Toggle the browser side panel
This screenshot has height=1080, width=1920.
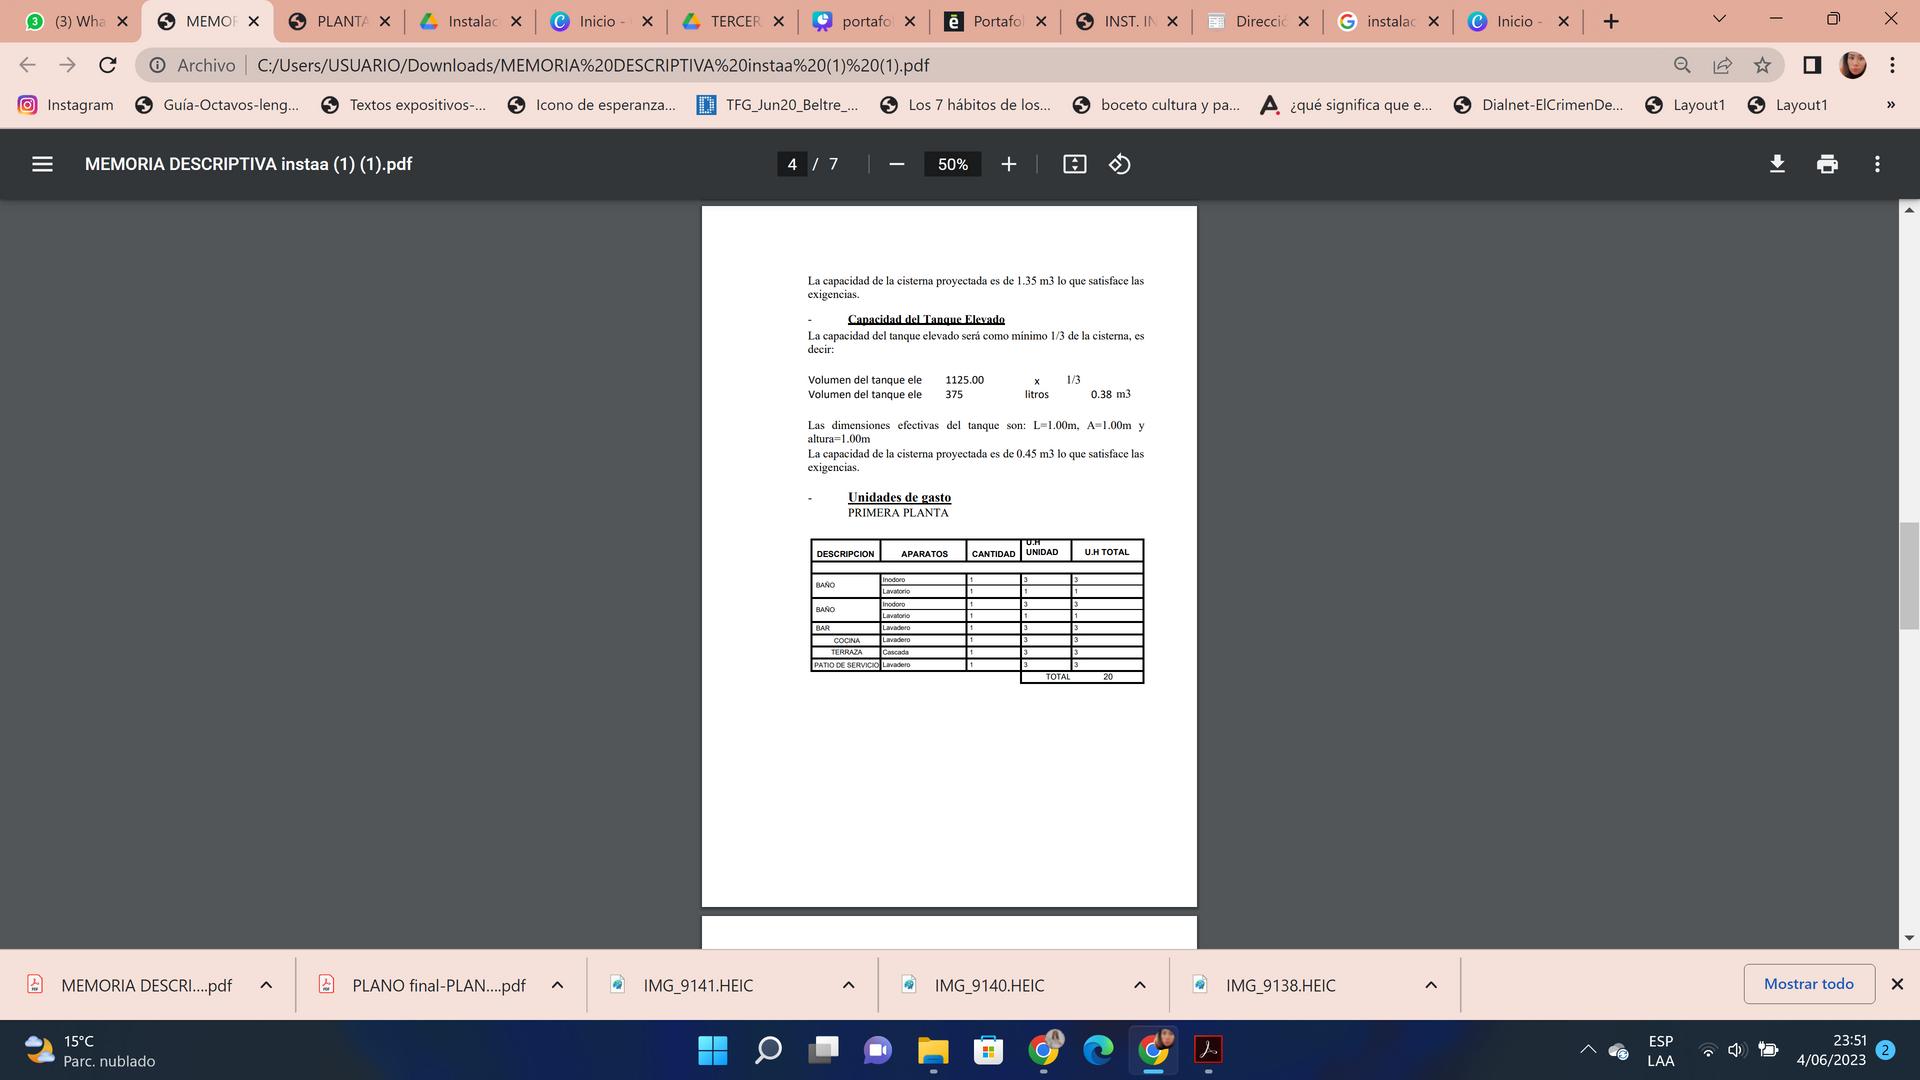[x=1811, y=65]
